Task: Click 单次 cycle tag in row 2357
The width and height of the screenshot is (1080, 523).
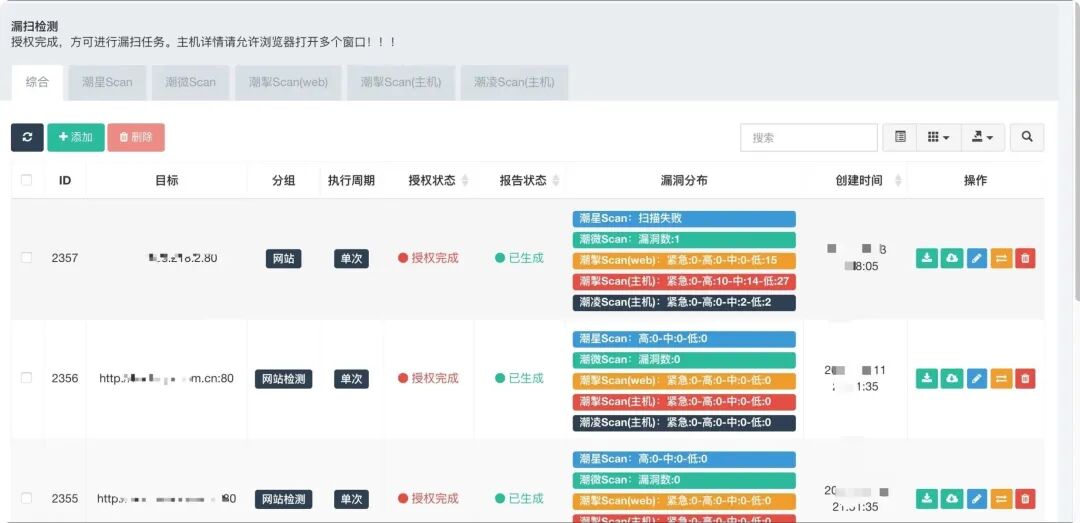Action: (351, 258)
